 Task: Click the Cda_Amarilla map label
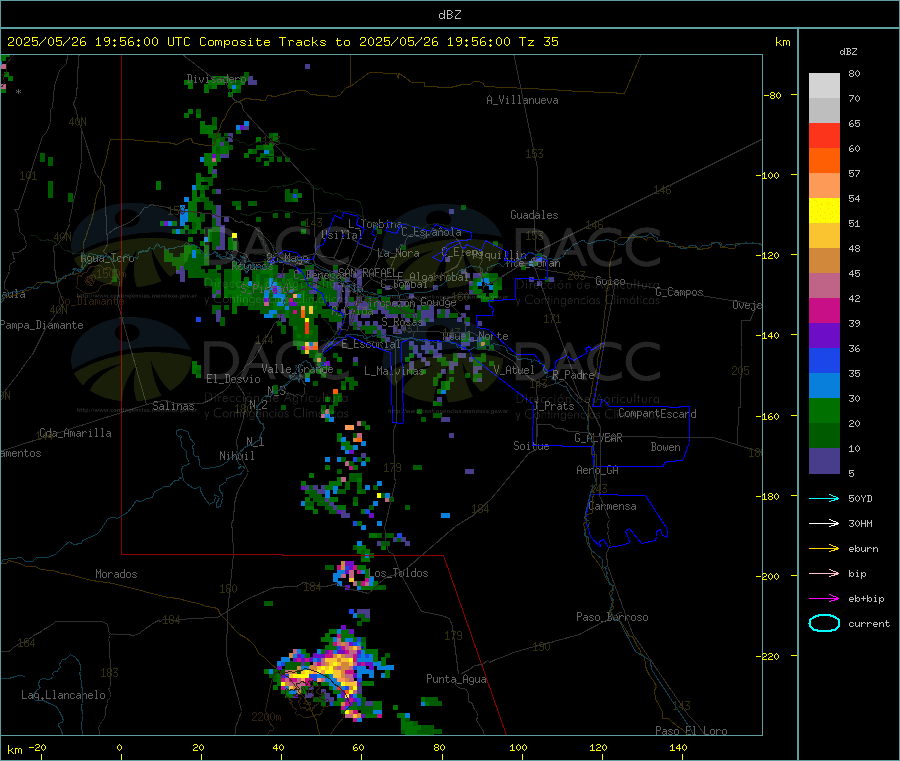(x=75, y=433)
